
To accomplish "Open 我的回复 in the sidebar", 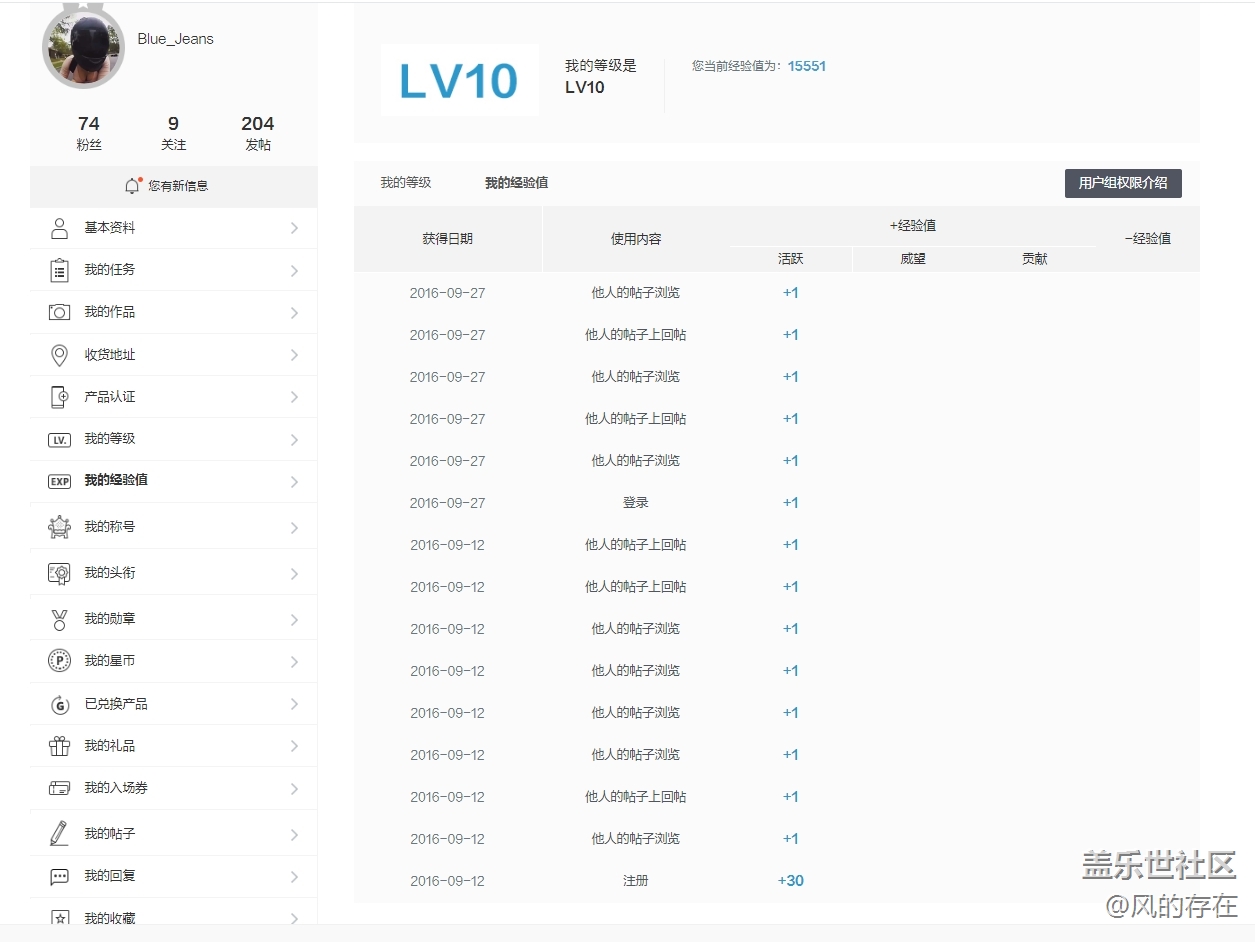I will coord(110,876).
